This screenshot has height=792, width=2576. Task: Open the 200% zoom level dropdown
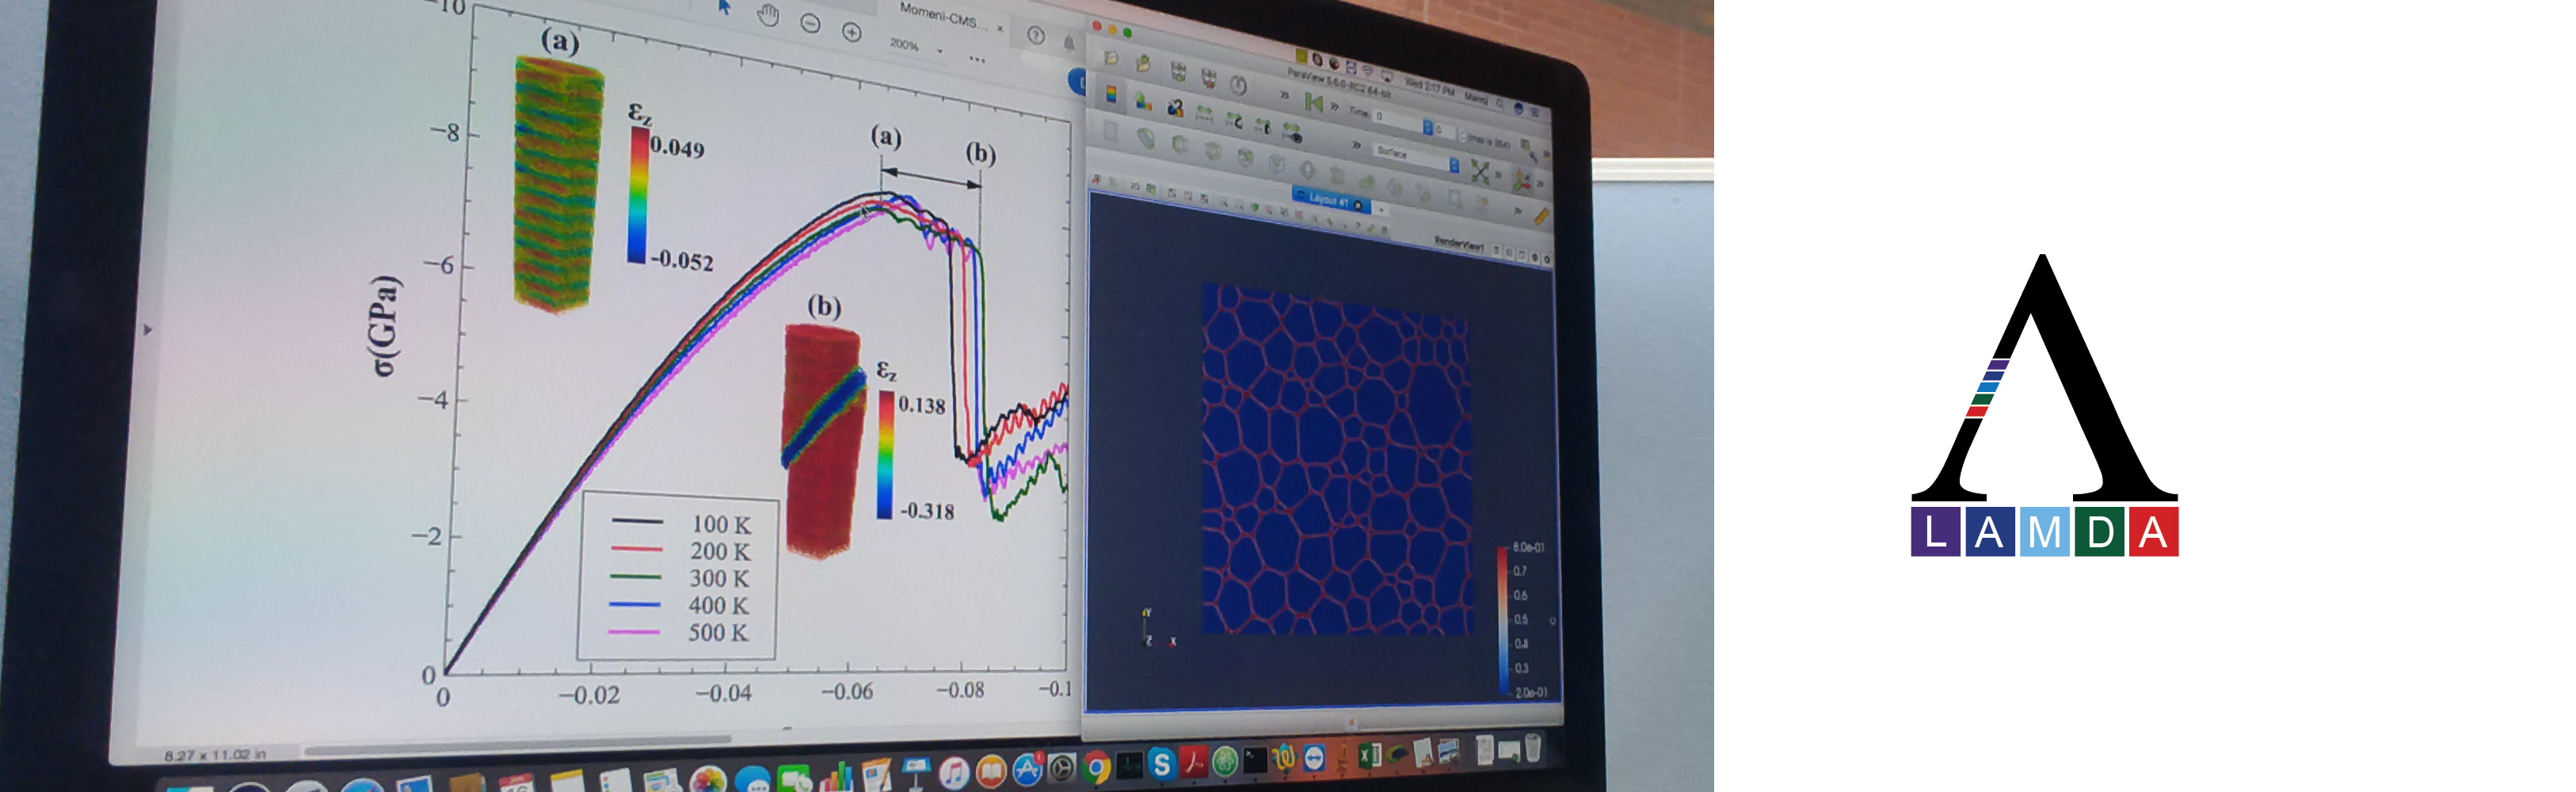tap(939, 50)
